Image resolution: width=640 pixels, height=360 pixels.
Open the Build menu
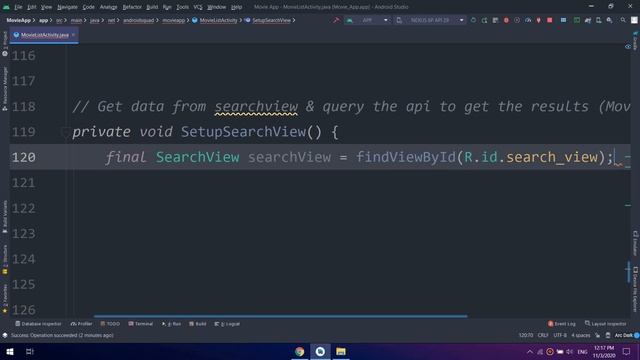click(x=152, y=7)
